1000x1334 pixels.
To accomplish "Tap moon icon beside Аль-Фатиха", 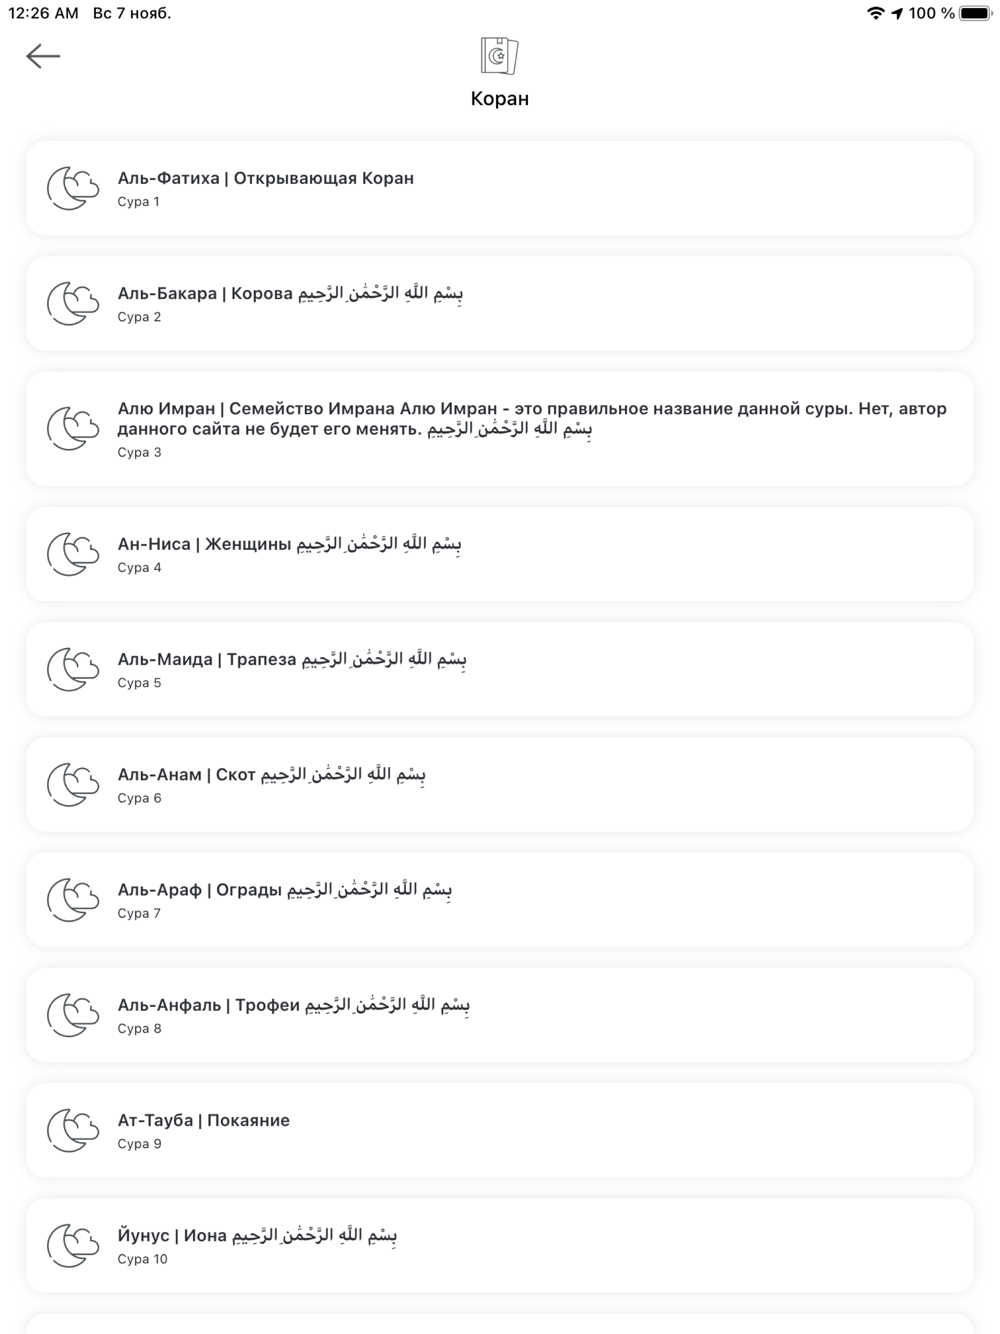I will [x=73, y=188].
